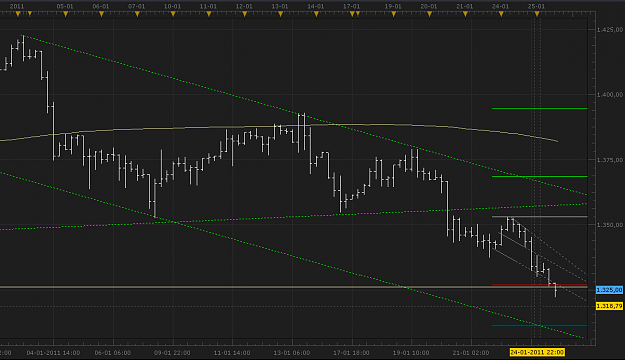Click the 17-01 18:00 time label
Viewport: 625px width, 360px height.
[x=351, y=353]
